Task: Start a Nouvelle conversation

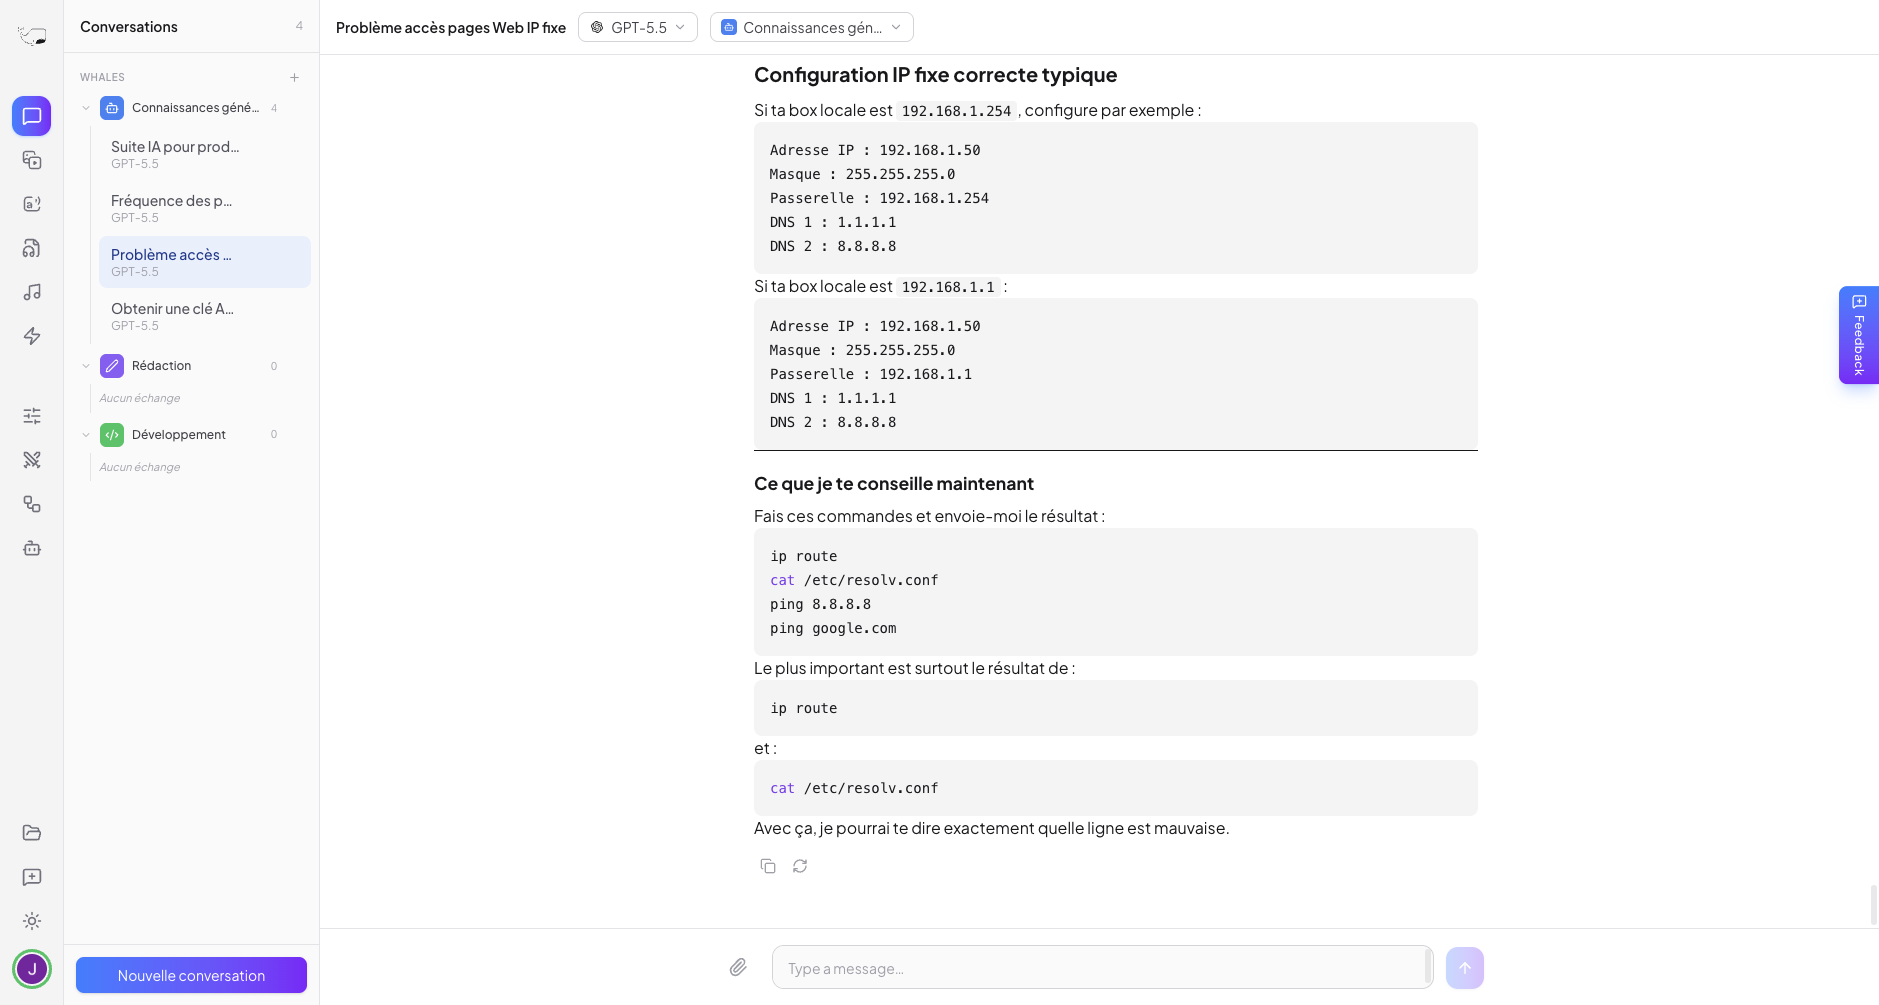Action: pyautogui.click(x=191, y=975)
